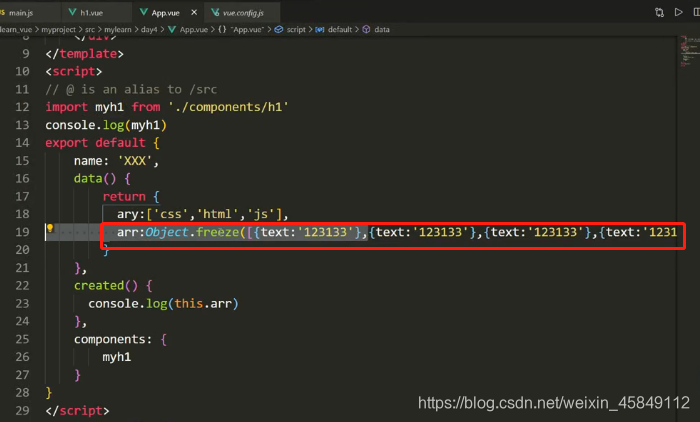The width and height of the screenshot is (700, 422).
Task: Click the yellow lightbulb on line 19
Action: coord(50,229)
